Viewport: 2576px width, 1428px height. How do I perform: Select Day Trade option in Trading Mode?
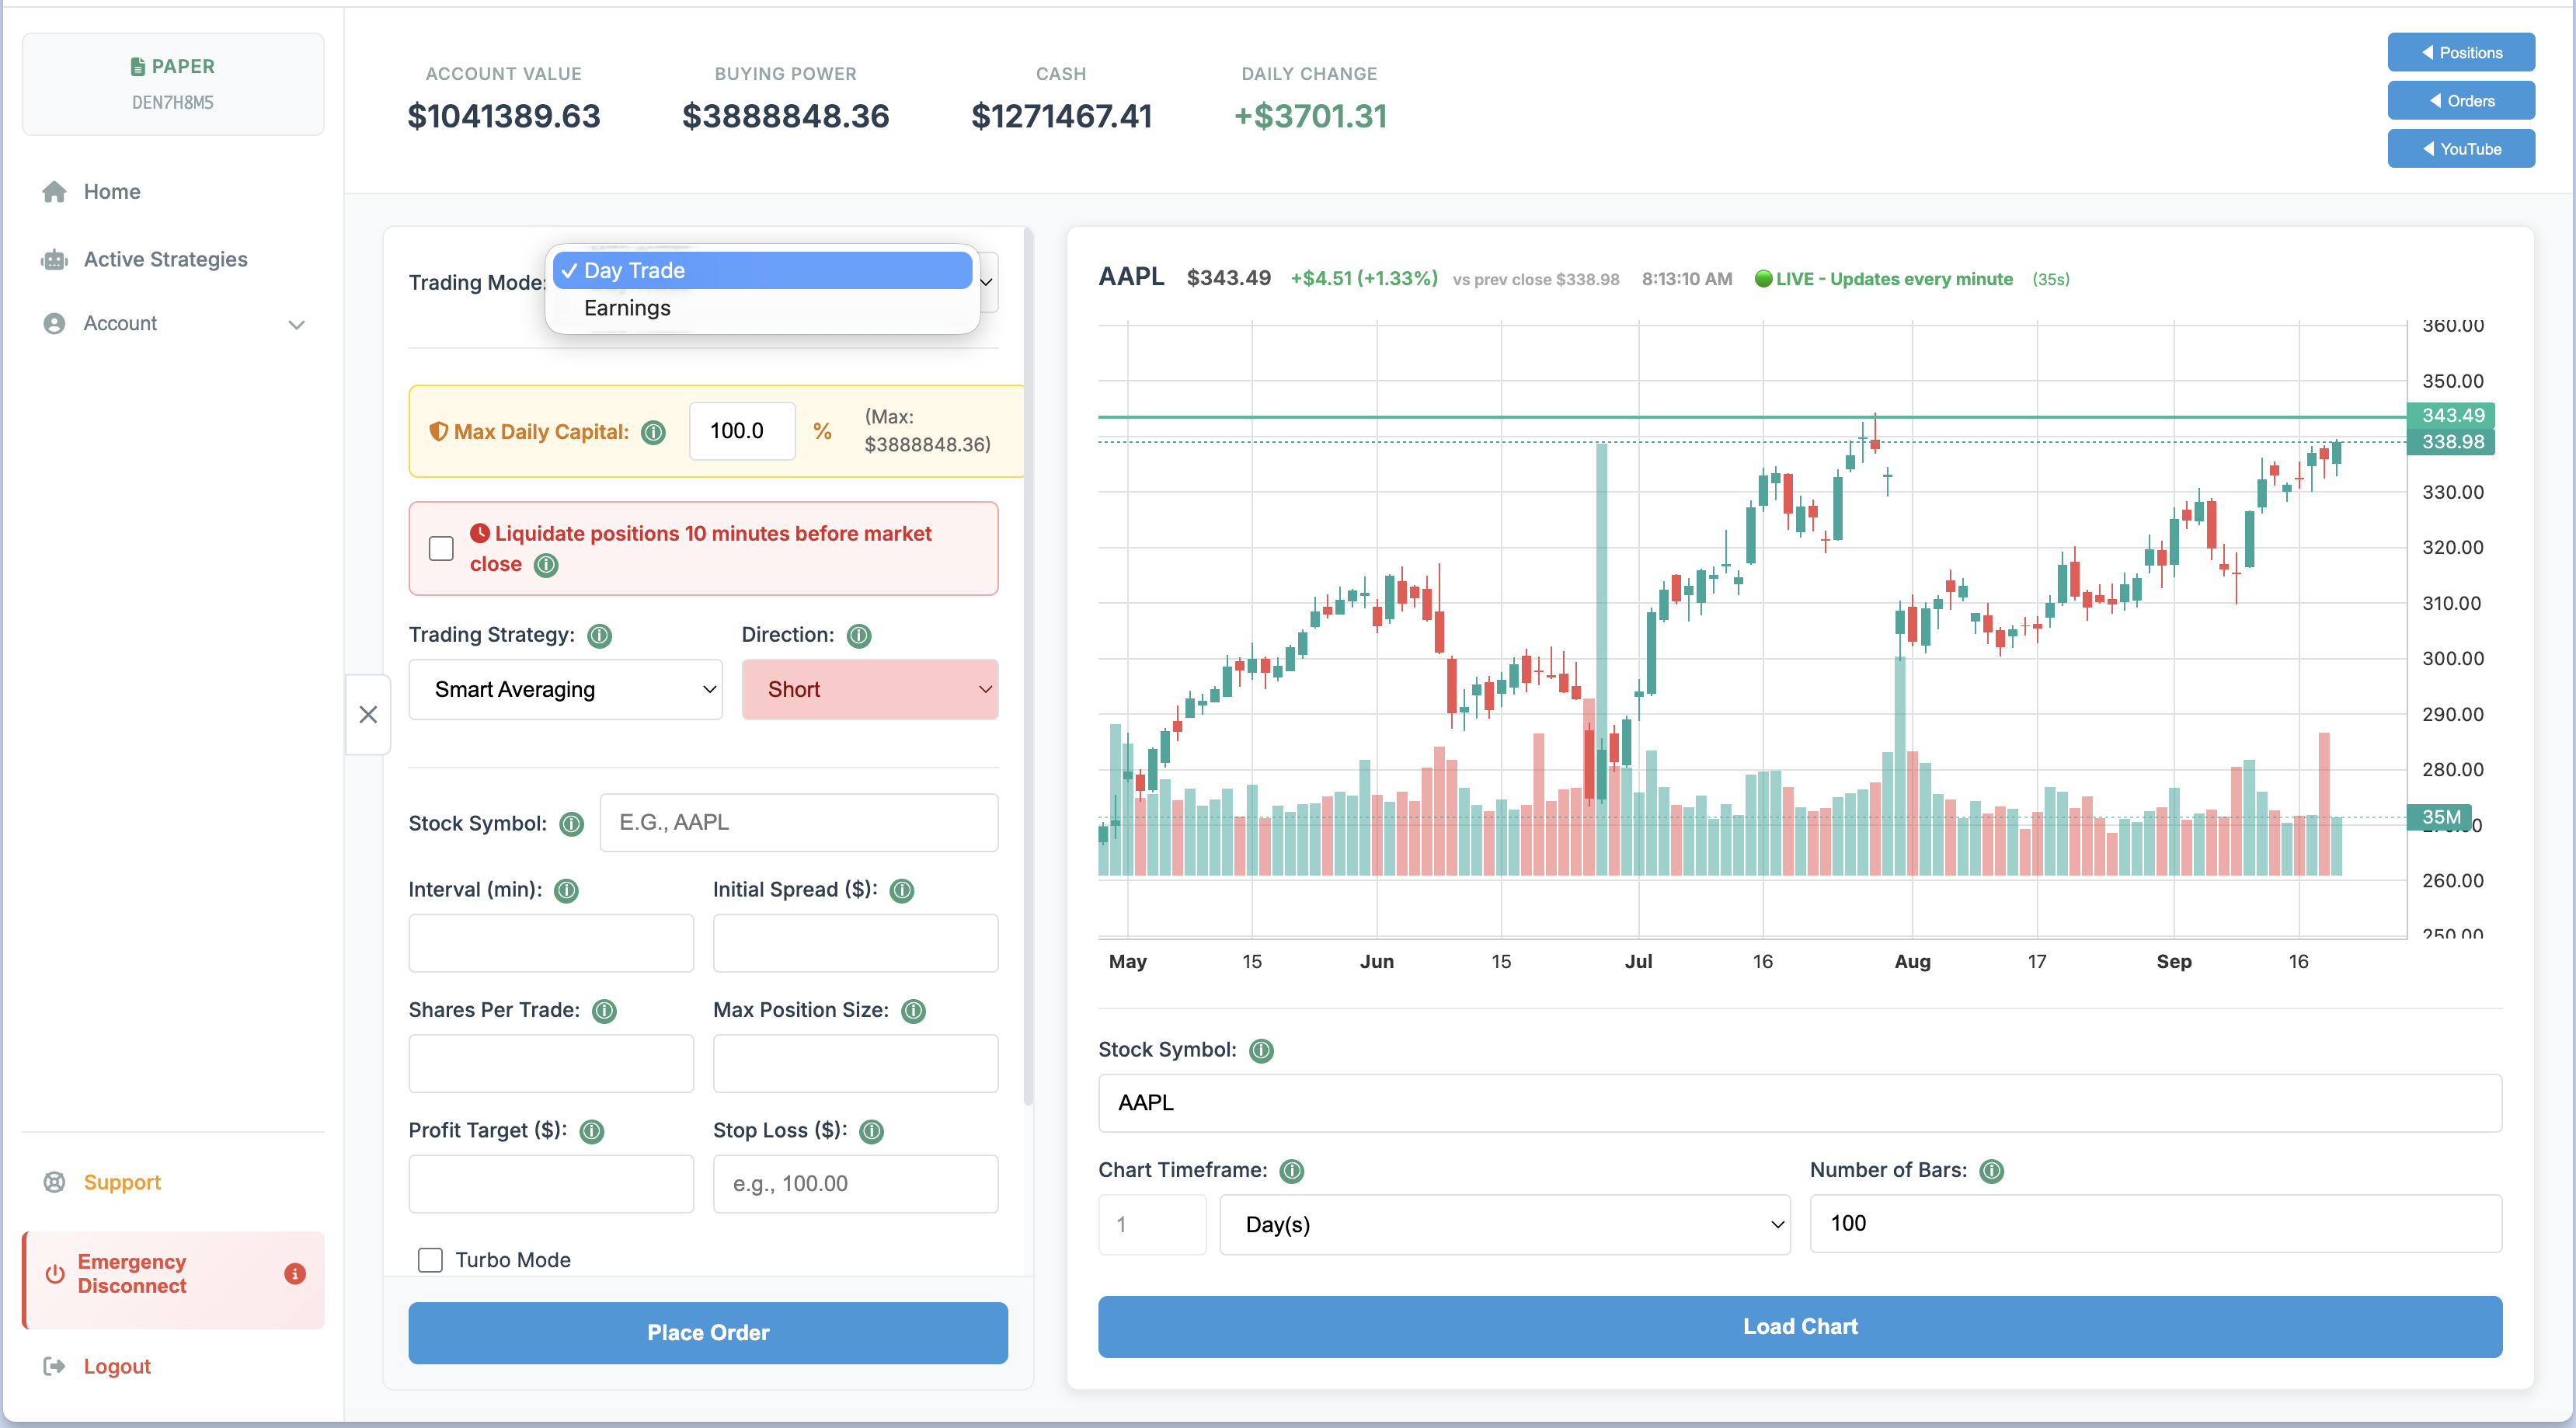coord(763,270)
